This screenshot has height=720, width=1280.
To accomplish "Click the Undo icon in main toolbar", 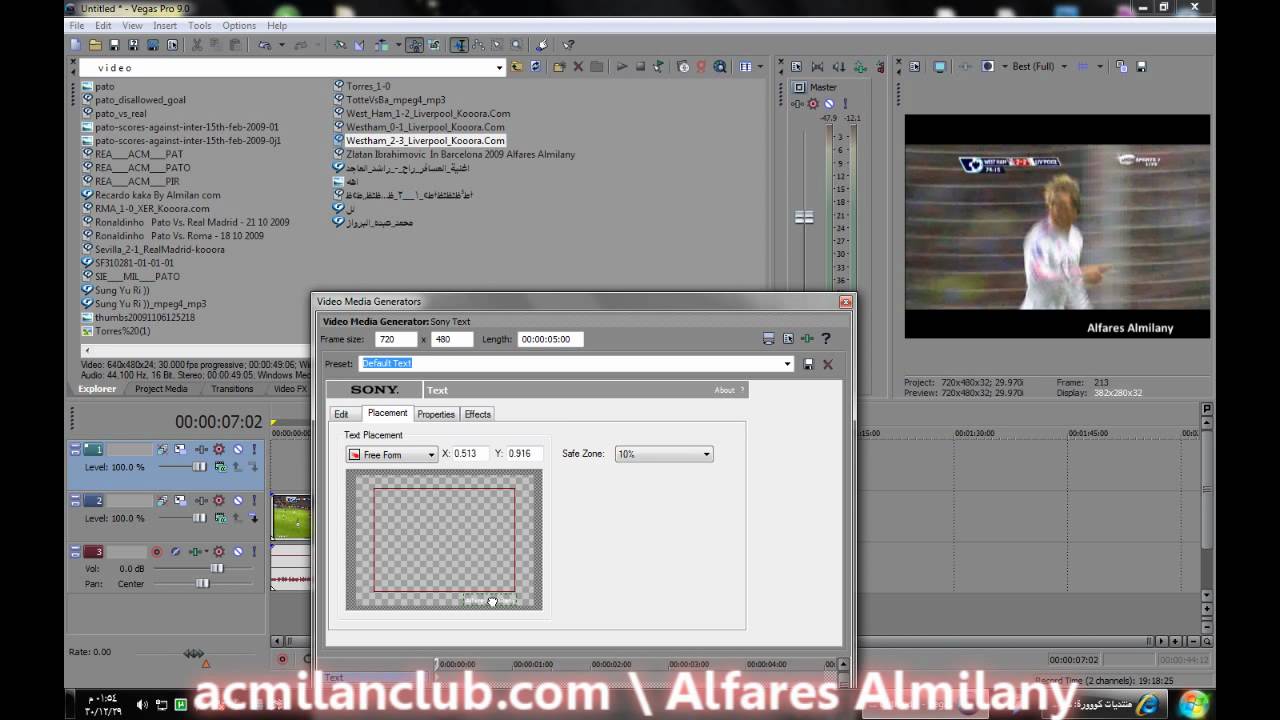I will click(x=265, y=44).
